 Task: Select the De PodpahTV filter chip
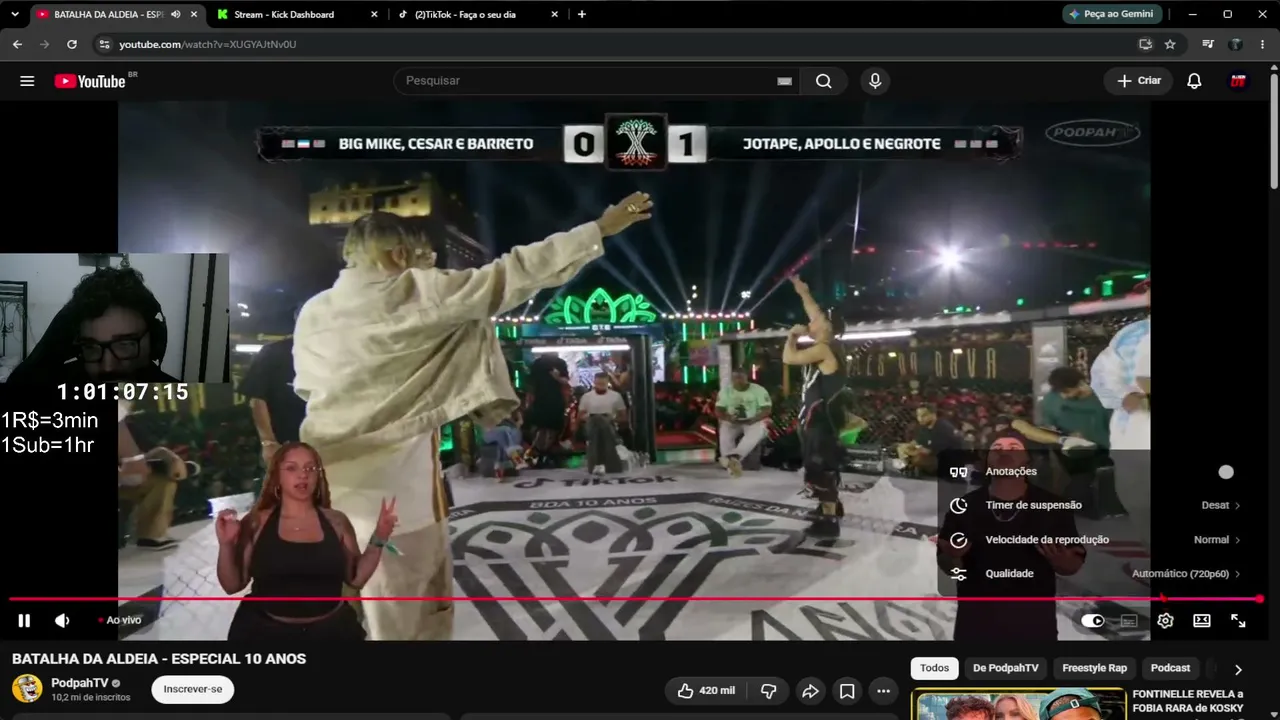click(1005, 668)
